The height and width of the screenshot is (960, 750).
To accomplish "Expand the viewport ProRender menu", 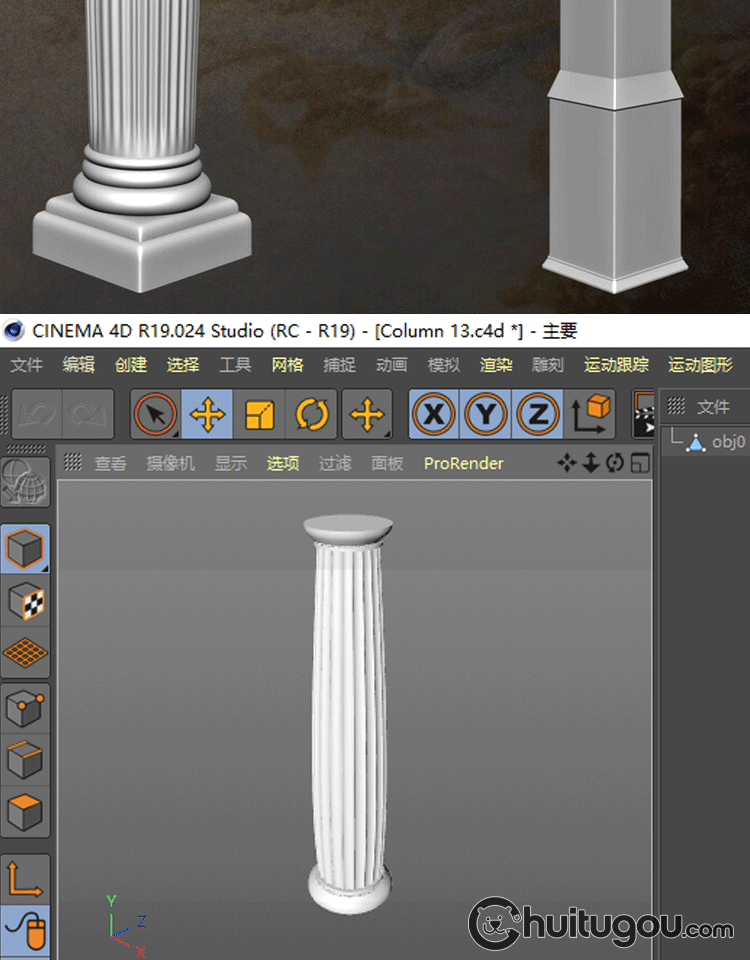I will click(463, 464).
